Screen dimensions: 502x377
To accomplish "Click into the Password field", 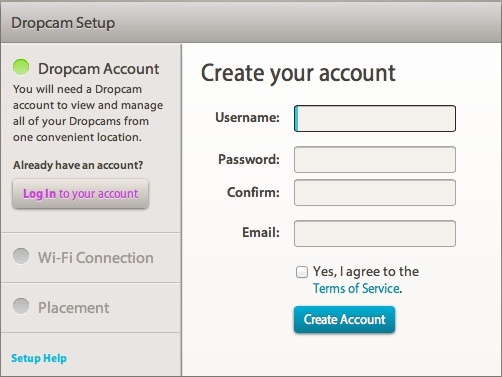I will [375, 159].
